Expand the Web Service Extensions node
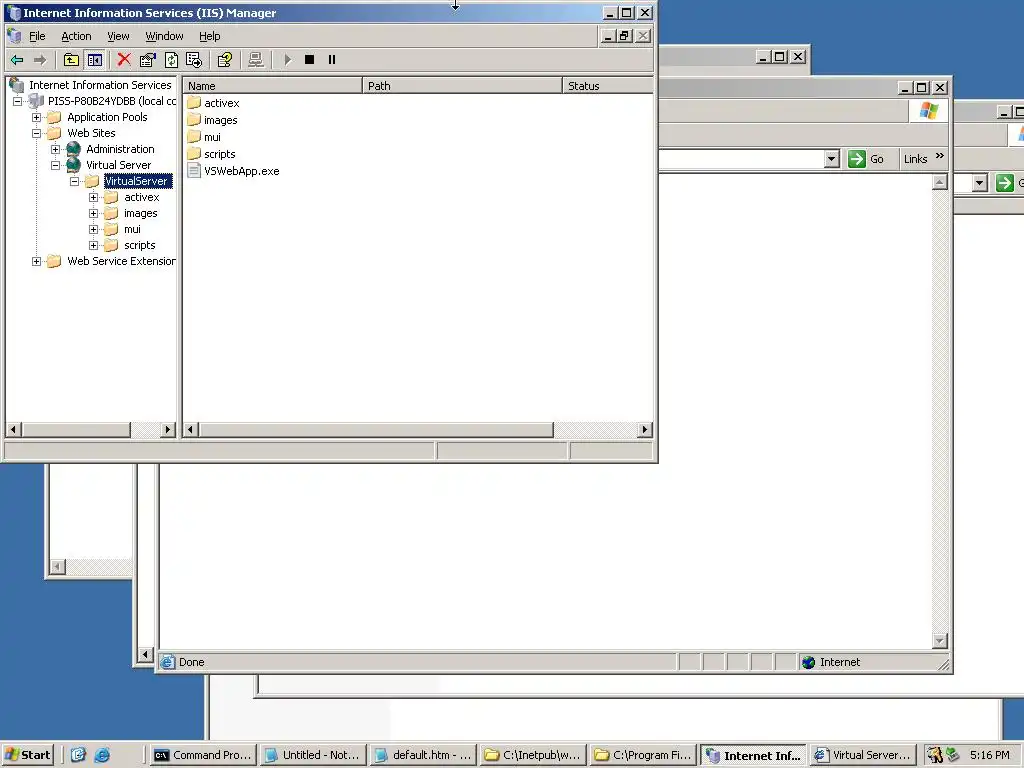The height and width of the screenshot is (768, 1024). click(x=37, y=261)
